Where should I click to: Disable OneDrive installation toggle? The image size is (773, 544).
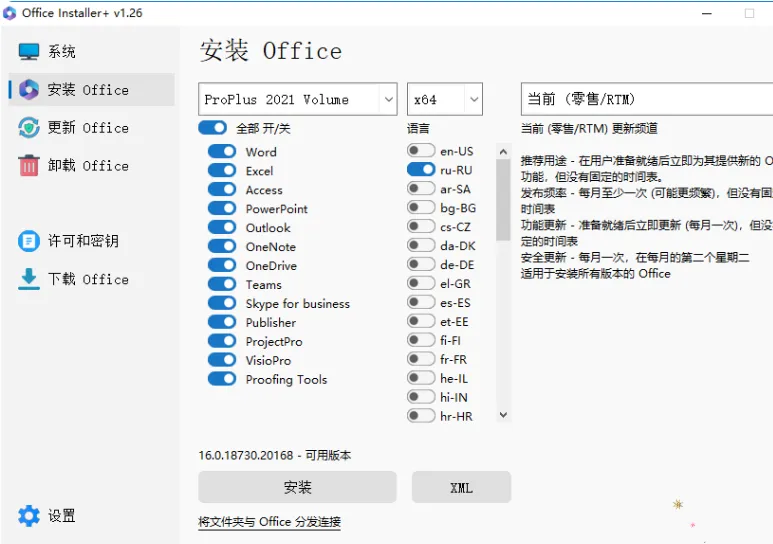[222, 265]
